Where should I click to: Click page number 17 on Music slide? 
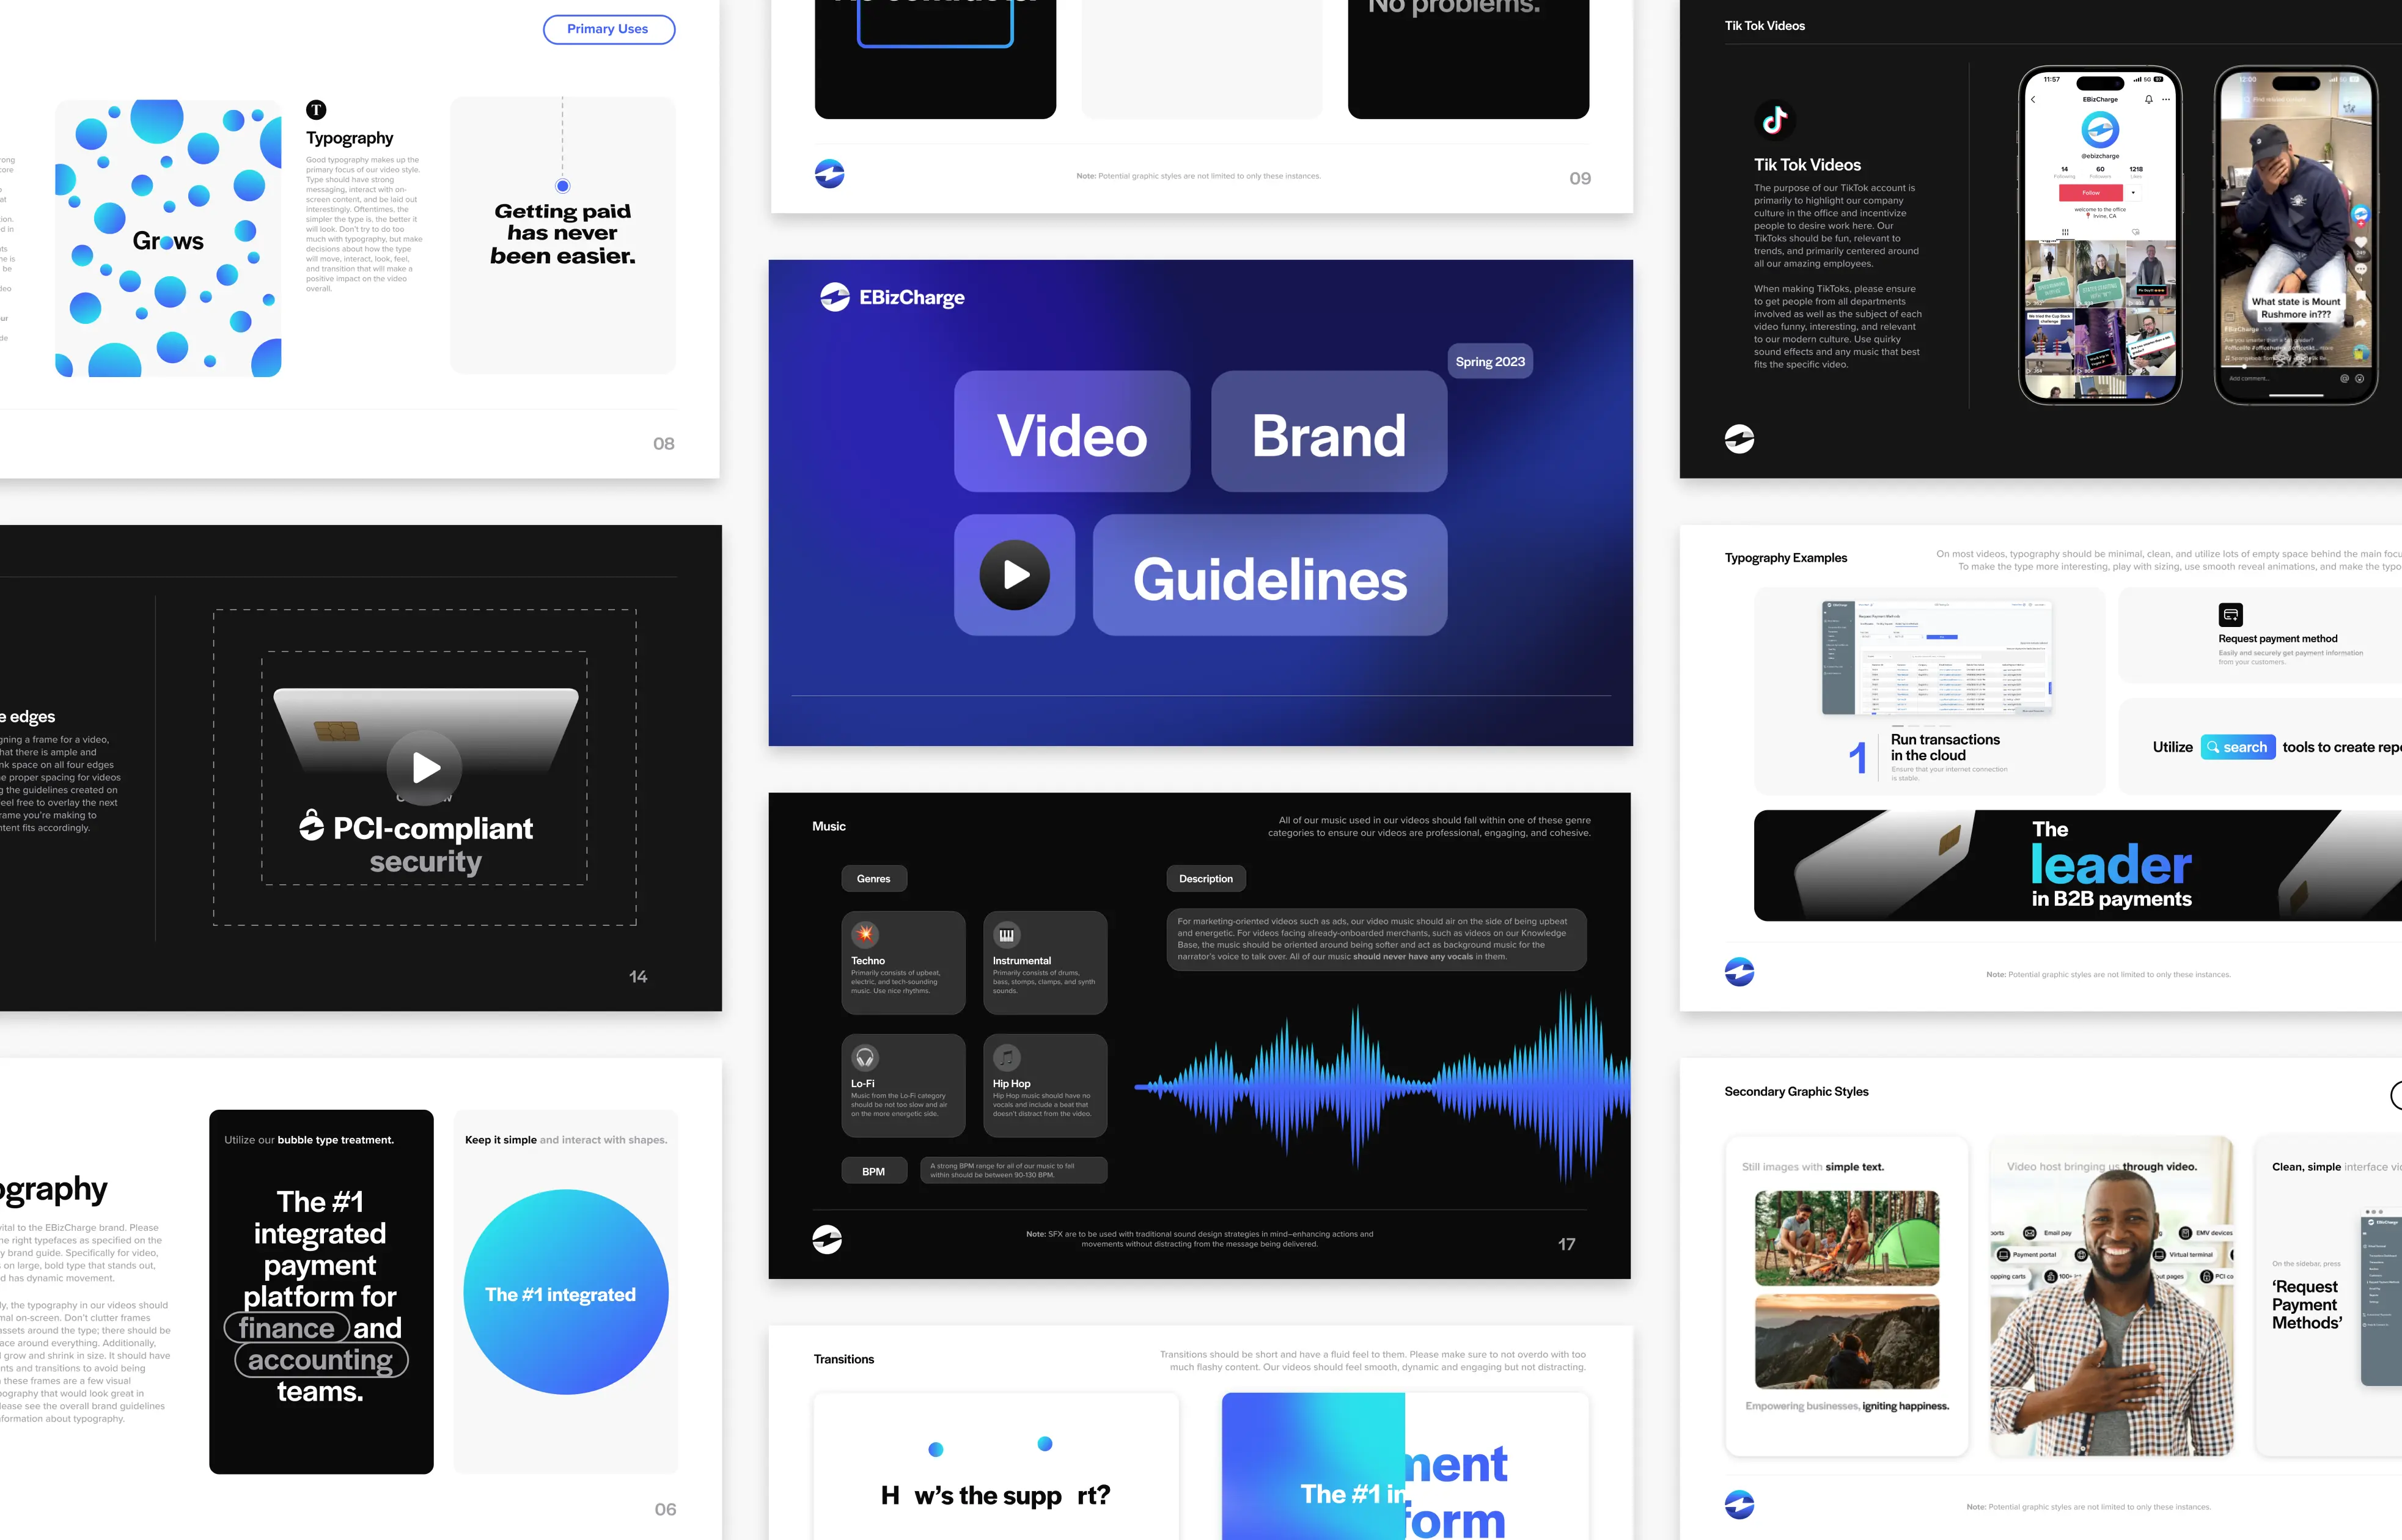tap(1566, 1244)
